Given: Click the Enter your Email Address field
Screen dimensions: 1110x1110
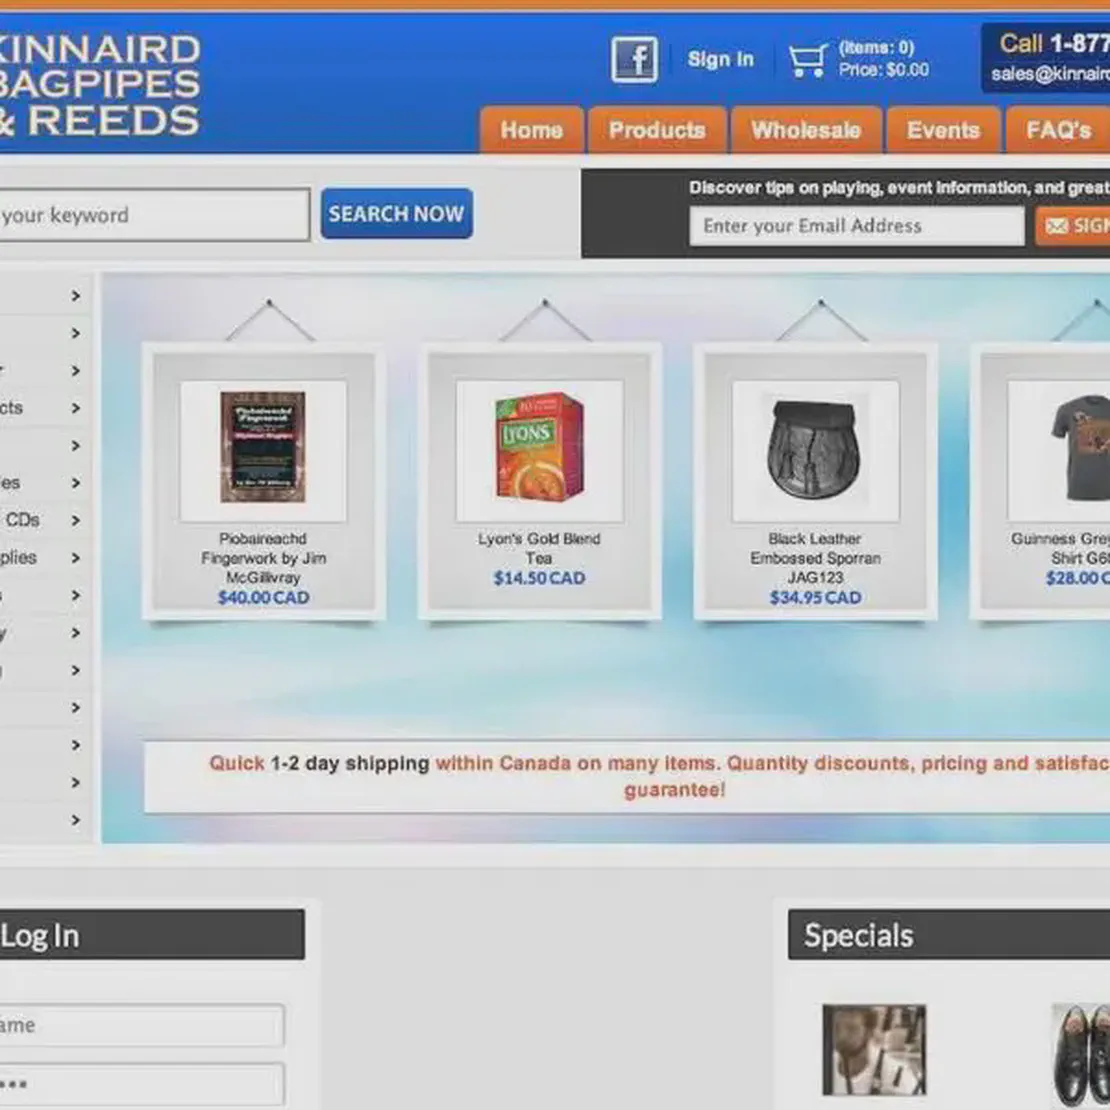Looking at the screenshot, I should [x=857, y=226].
